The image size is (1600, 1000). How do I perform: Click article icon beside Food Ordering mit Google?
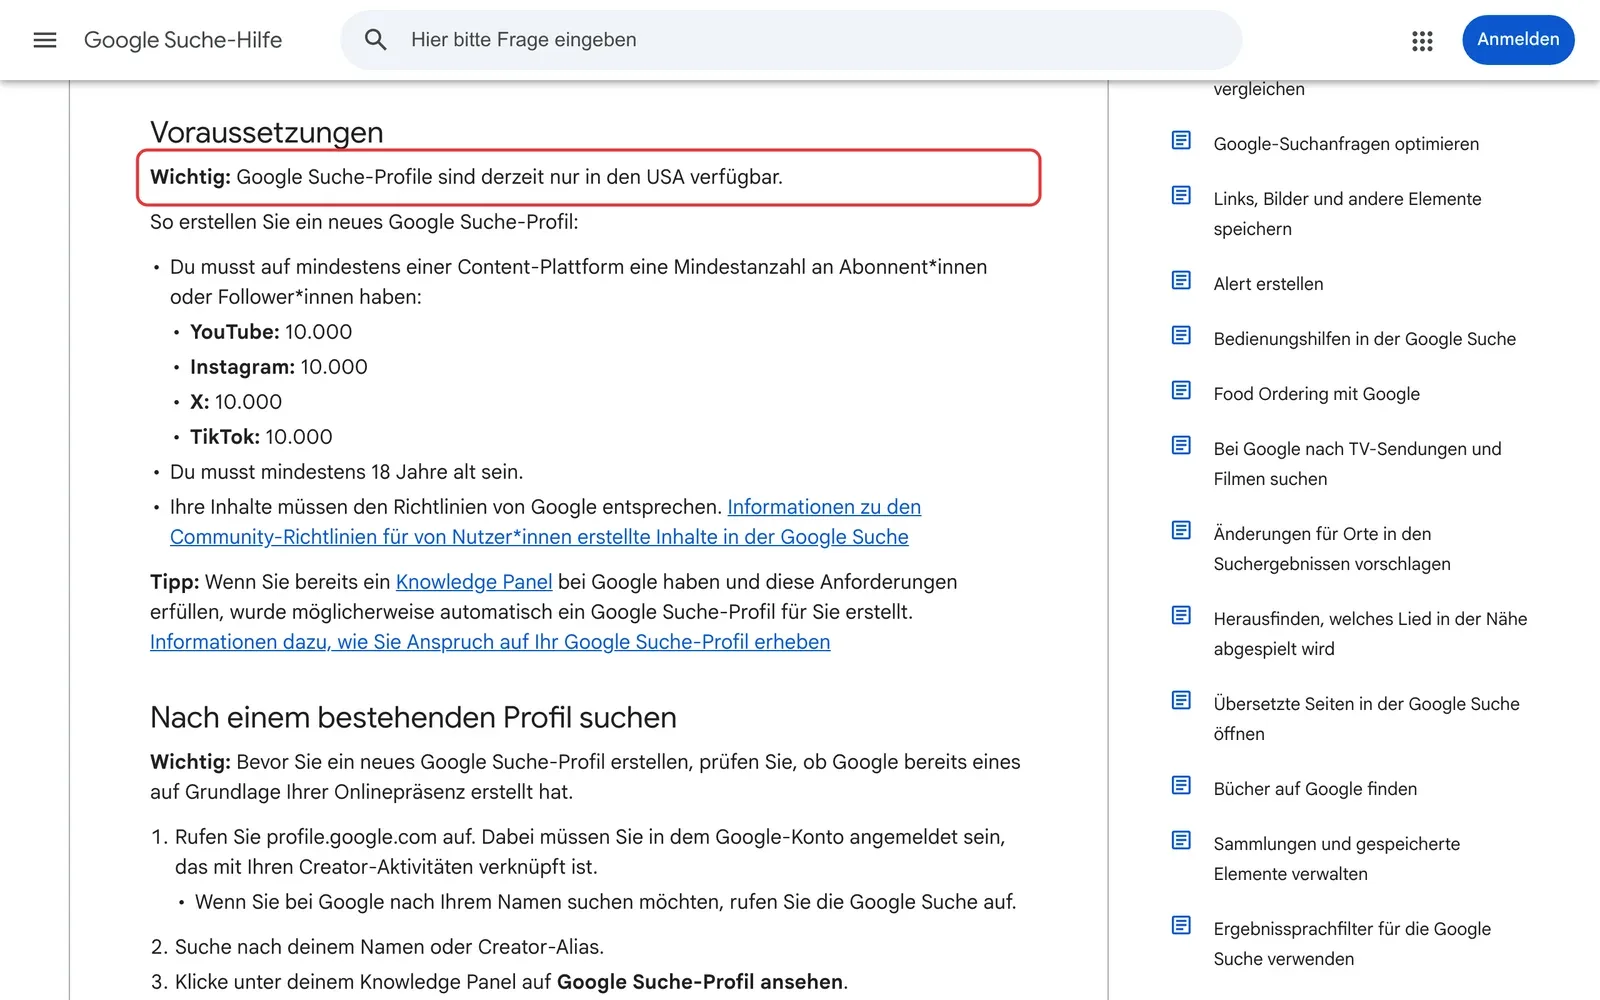click(x=1181, y=390)
